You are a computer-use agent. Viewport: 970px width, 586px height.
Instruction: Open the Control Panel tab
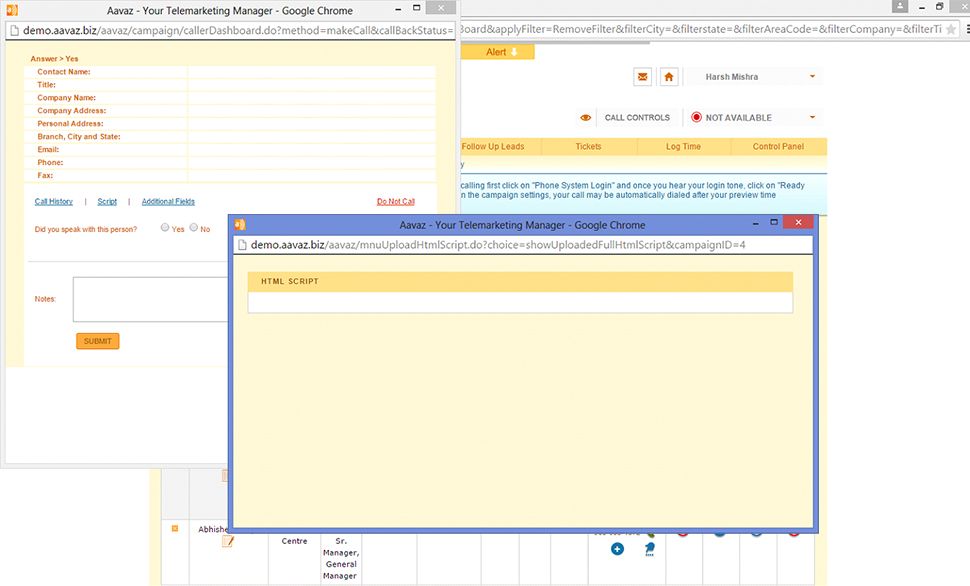tap(778, 147)
